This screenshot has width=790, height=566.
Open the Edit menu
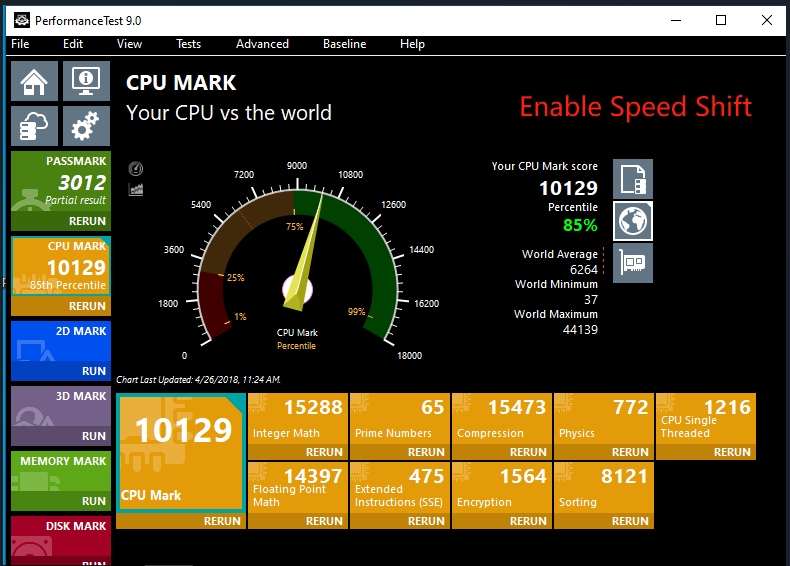(x=73, y=44)
